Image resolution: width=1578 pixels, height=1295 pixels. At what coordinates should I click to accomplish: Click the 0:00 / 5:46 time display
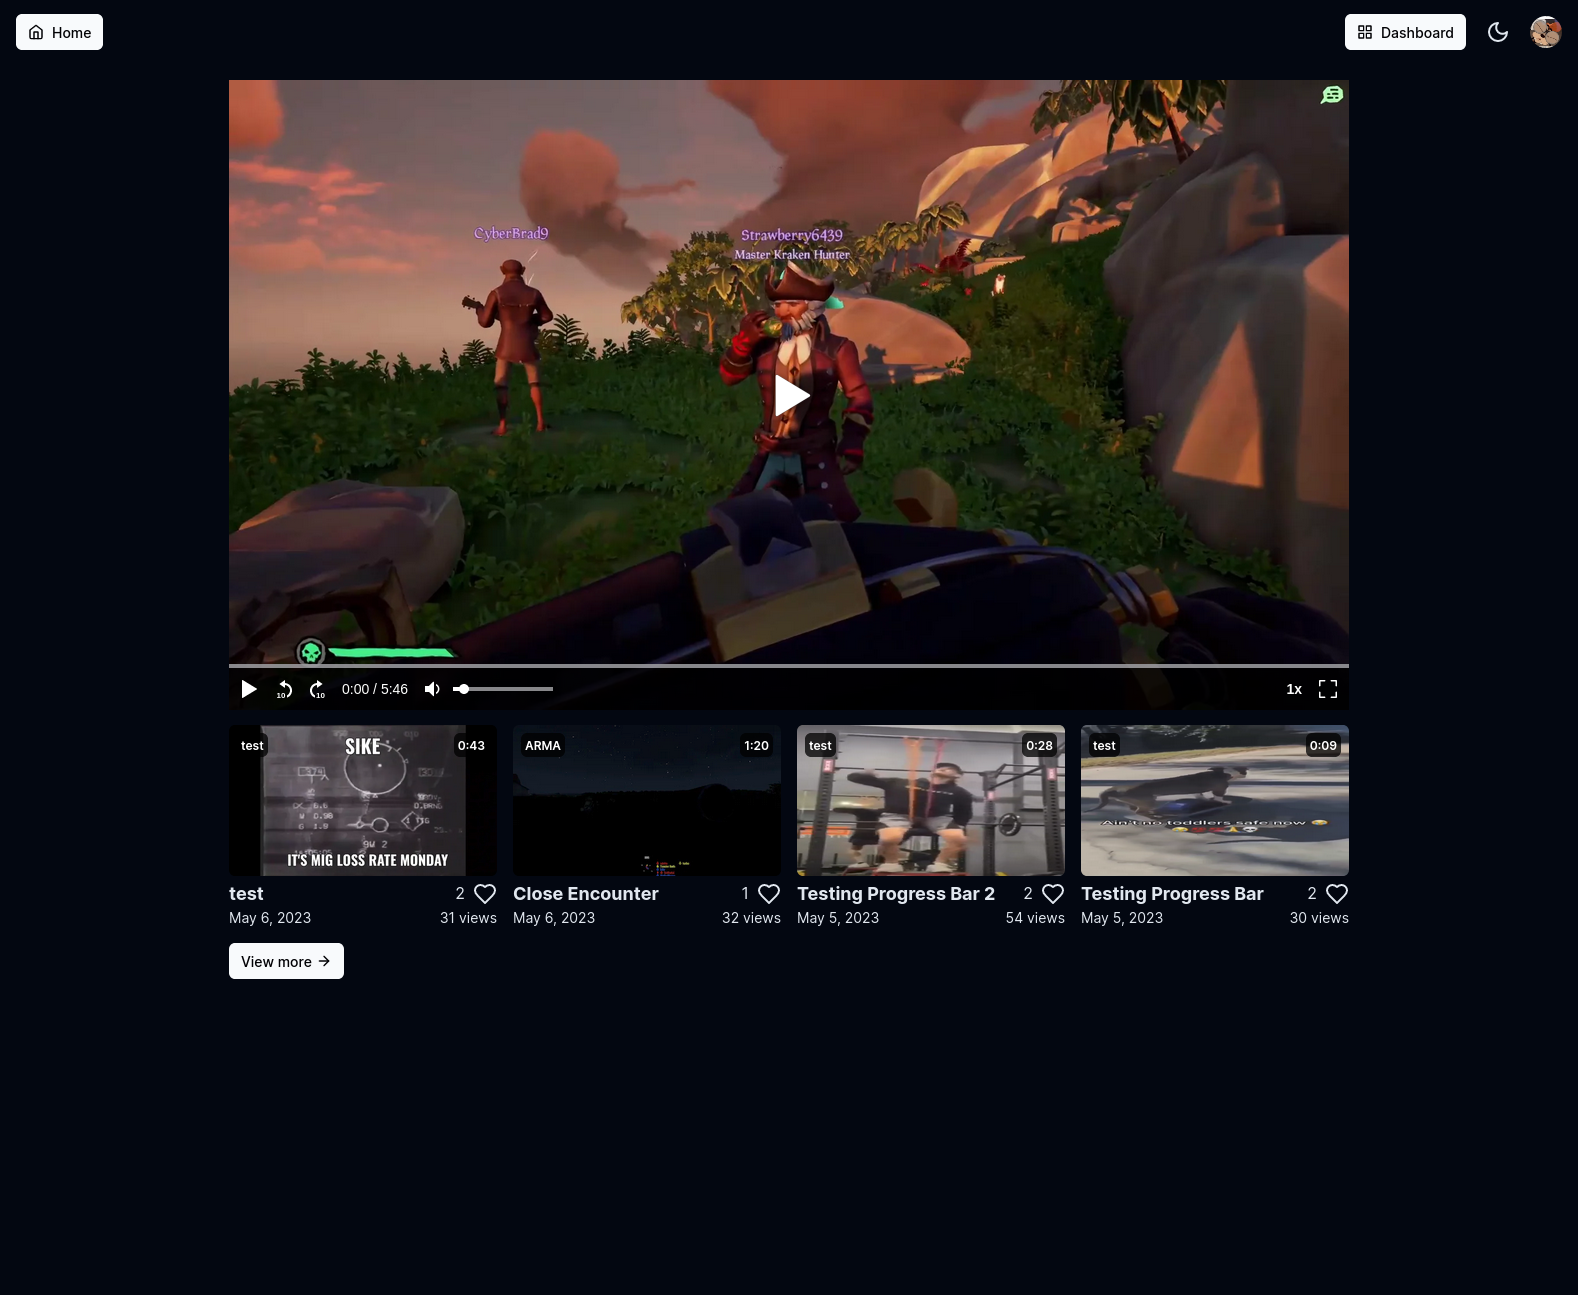pos(375,689)
